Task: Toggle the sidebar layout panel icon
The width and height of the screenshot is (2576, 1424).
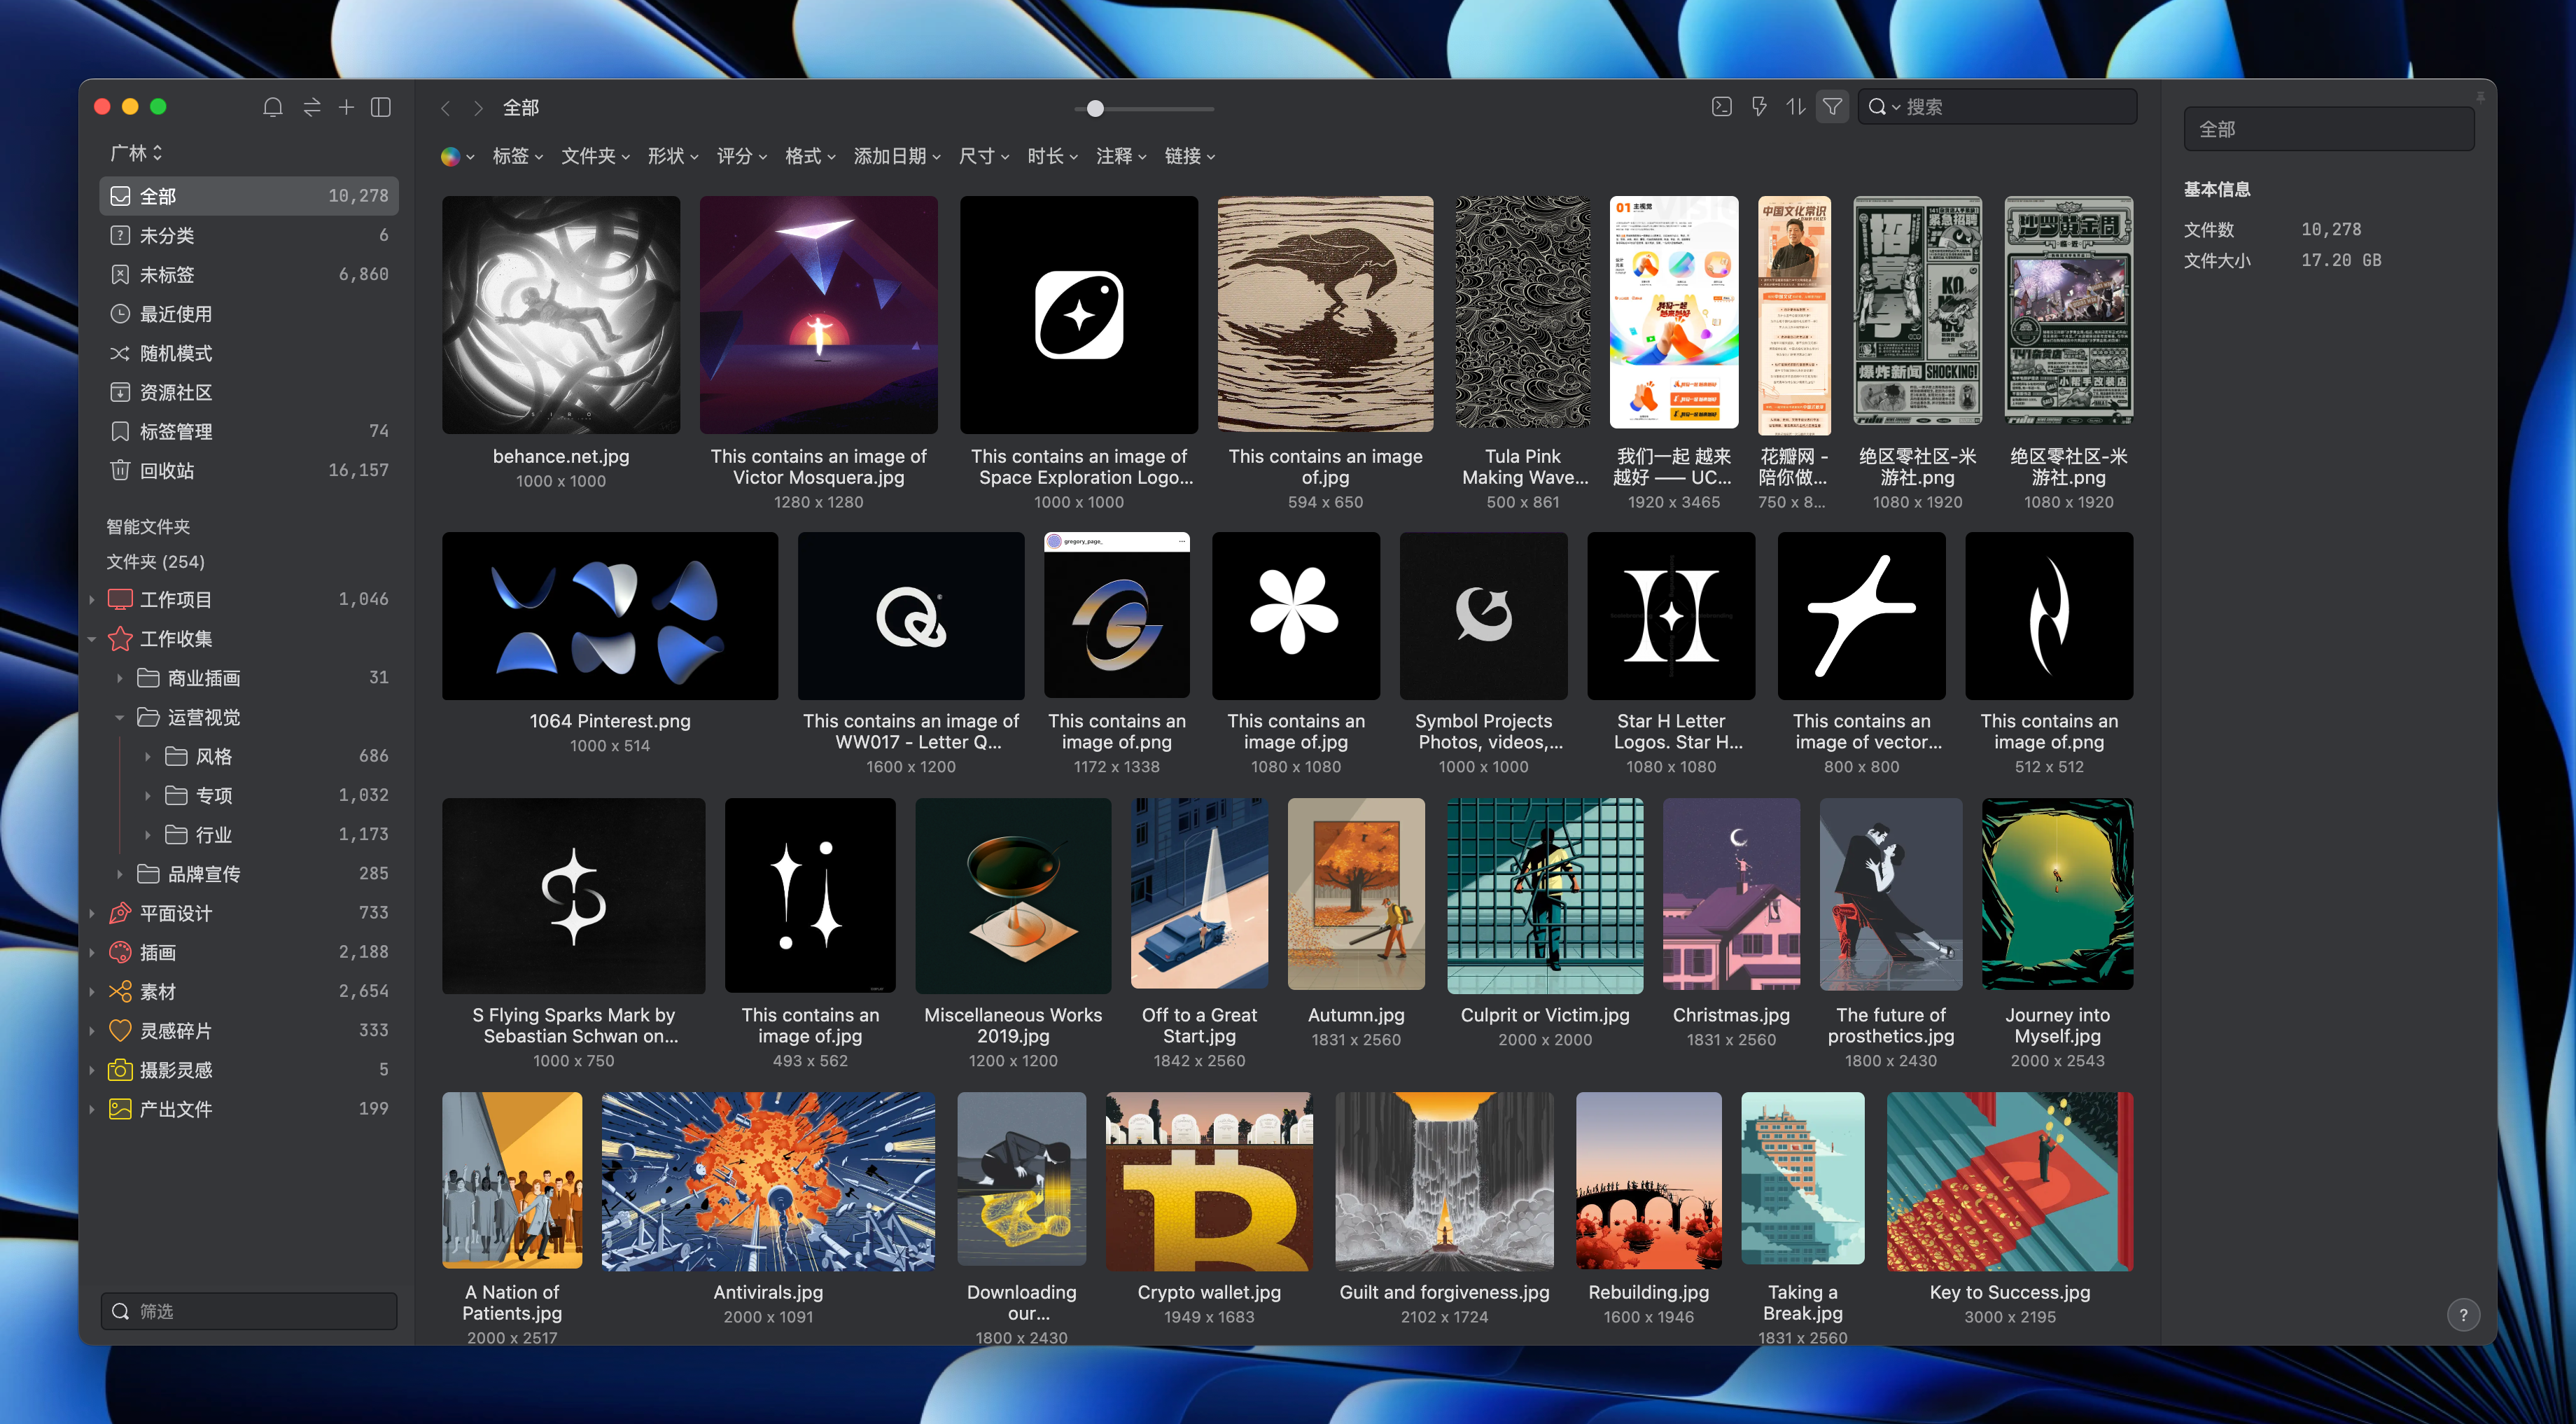Action: [381, 107]
